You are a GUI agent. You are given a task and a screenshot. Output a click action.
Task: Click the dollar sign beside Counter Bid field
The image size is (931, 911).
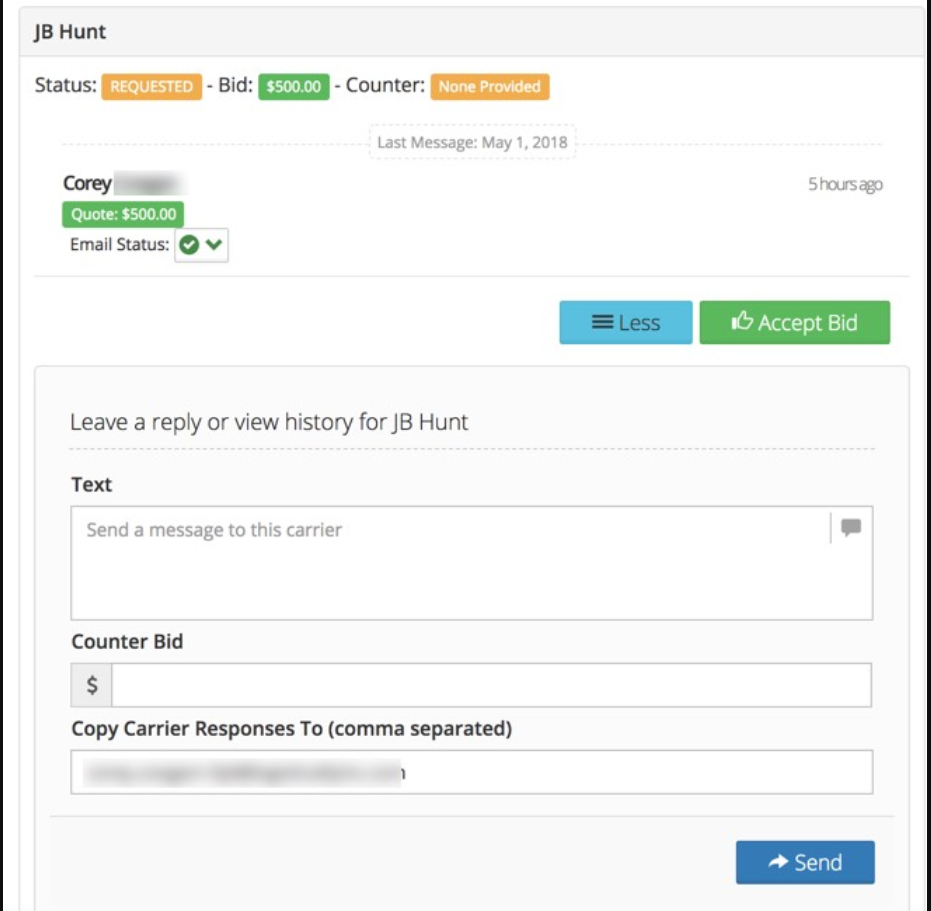tap(92, 685)
